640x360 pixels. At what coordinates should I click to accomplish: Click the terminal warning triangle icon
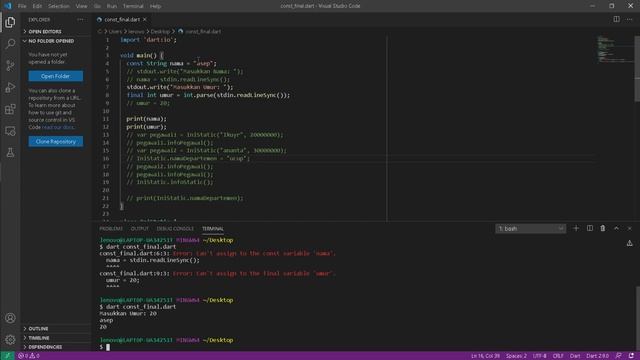tap(629, 243)
